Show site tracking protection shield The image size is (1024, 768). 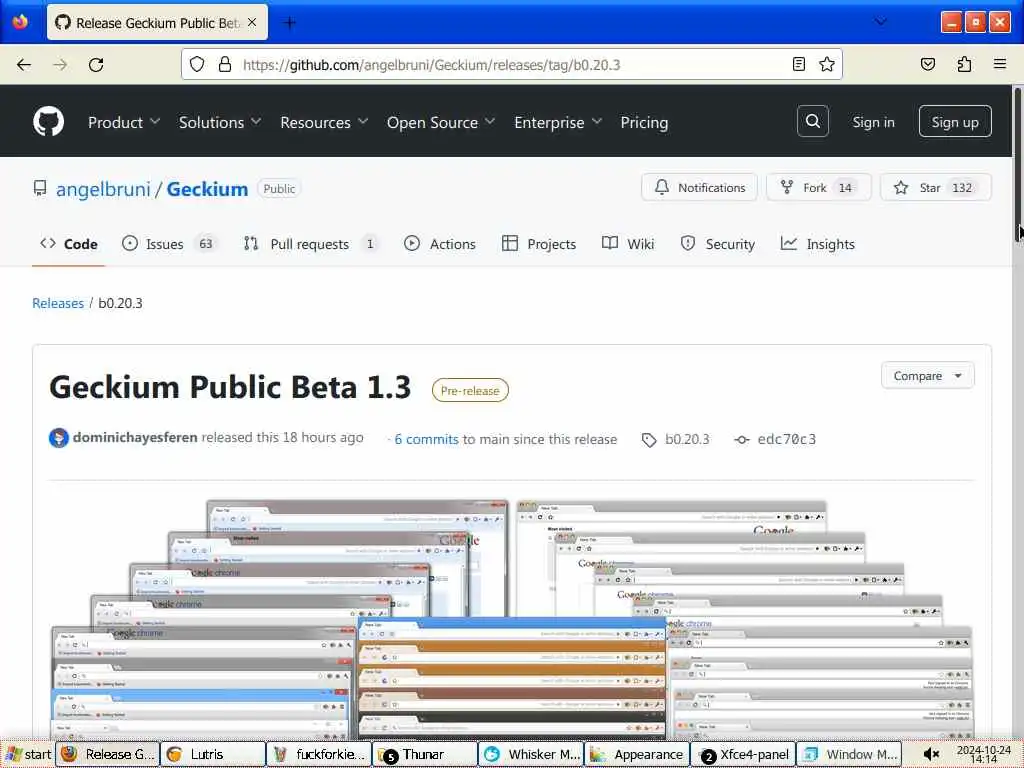point(197,64)
